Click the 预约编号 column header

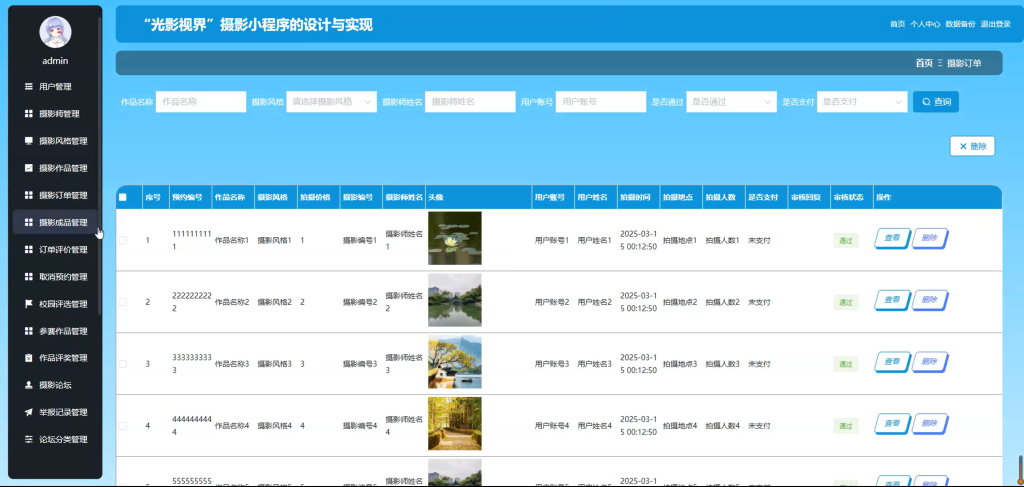click(191, 197)
